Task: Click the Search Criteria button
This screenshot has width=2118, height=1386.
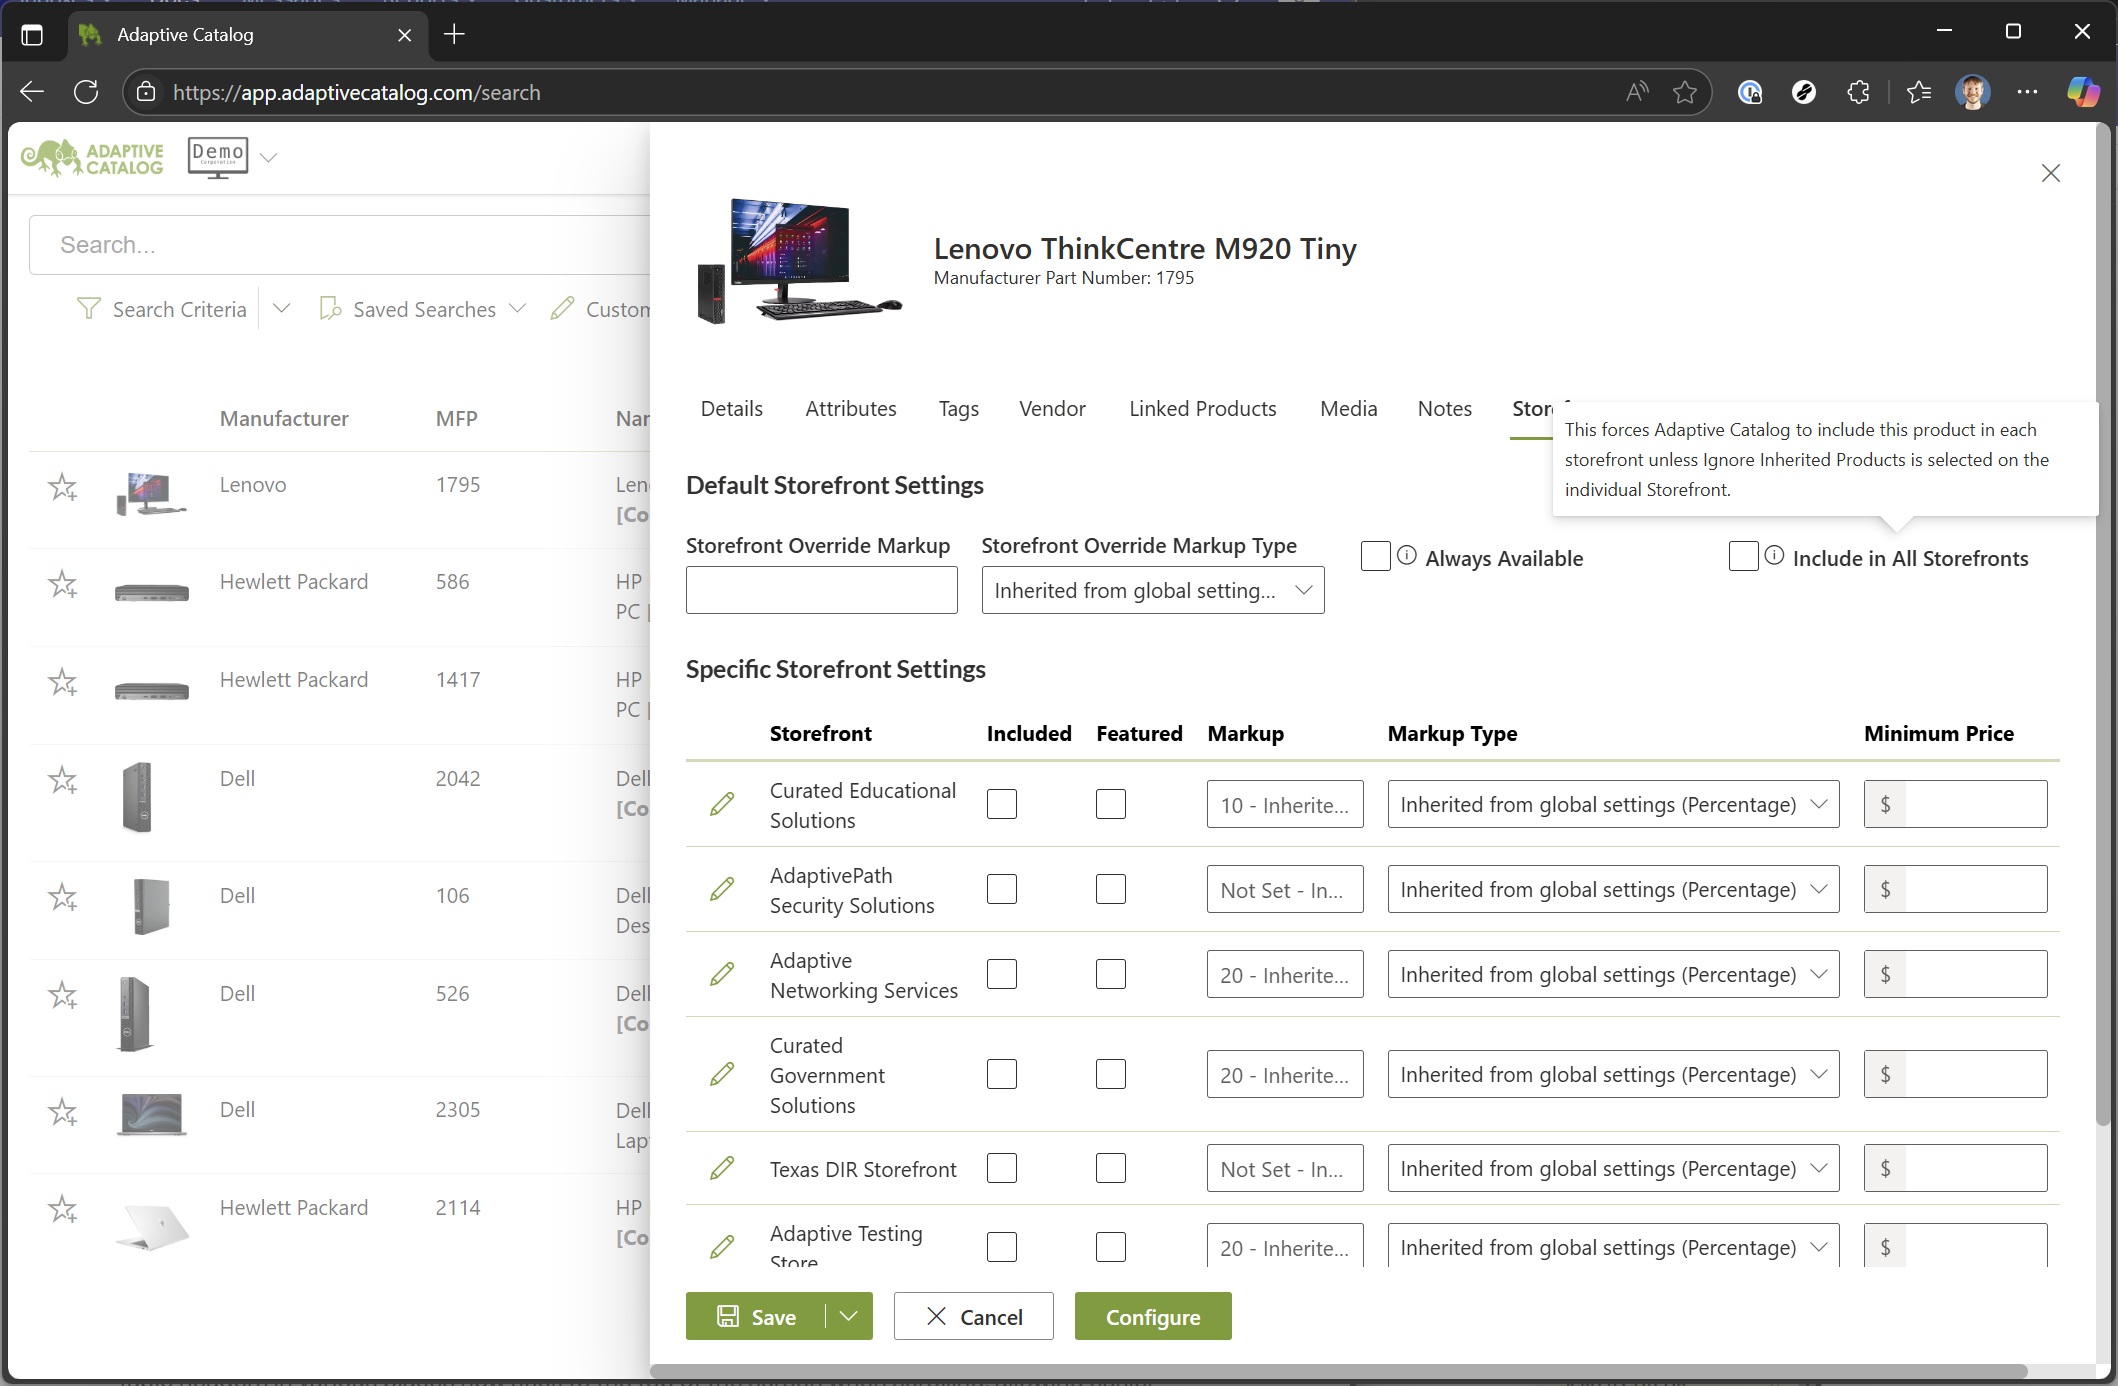Action: pos(162,309)
